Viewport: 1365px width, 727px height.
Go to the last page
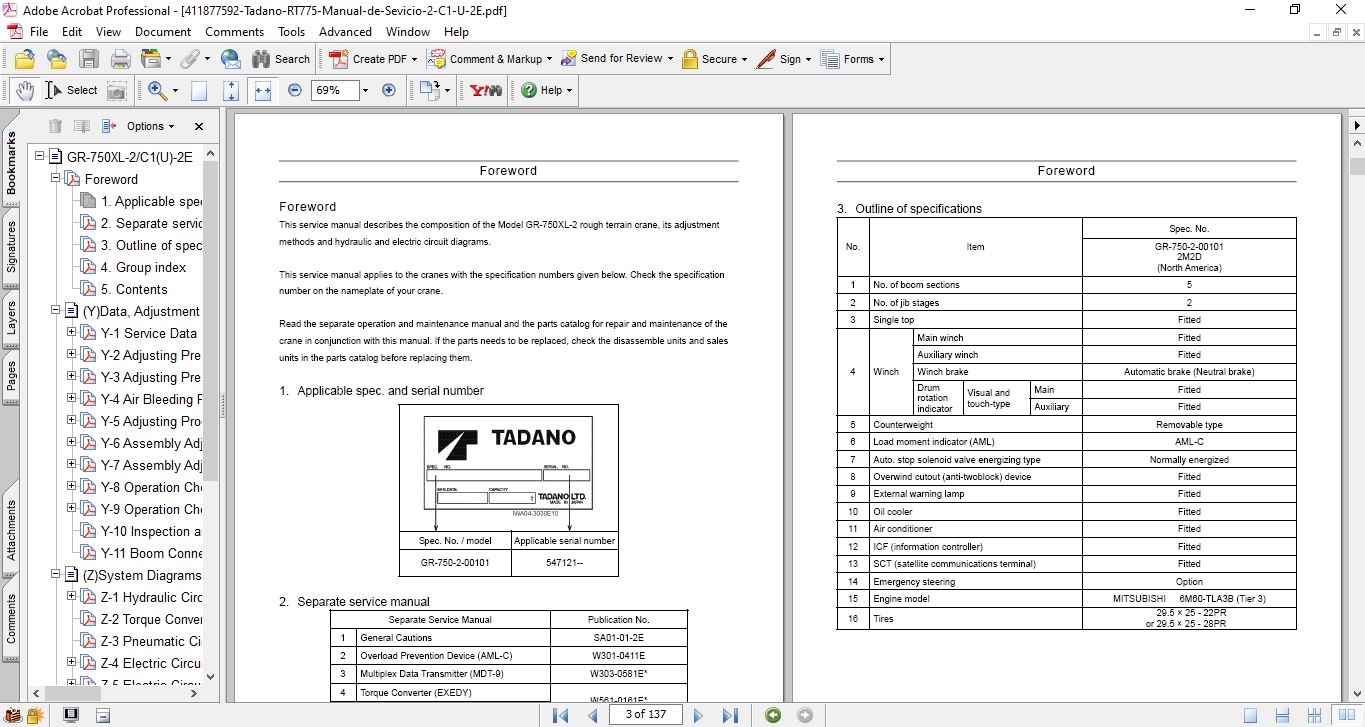pyautogui.click(x=730, y=715)
